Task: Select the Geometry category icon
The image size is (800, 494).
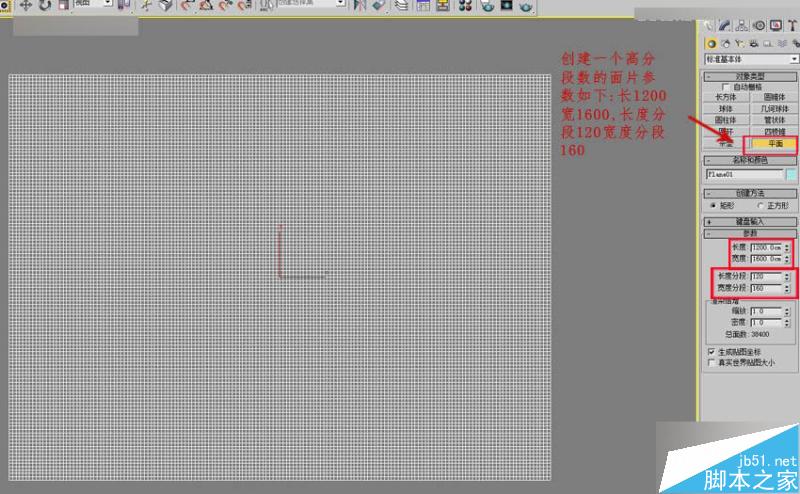Action: pos(711,44)
